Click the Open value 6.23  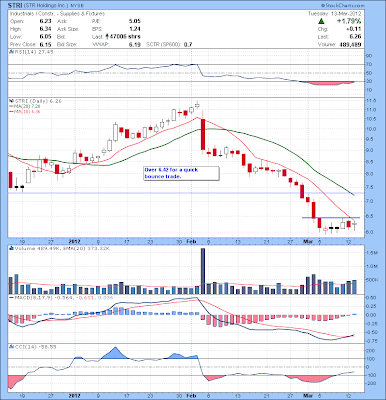pyautogui.click(x=45, y=21)
